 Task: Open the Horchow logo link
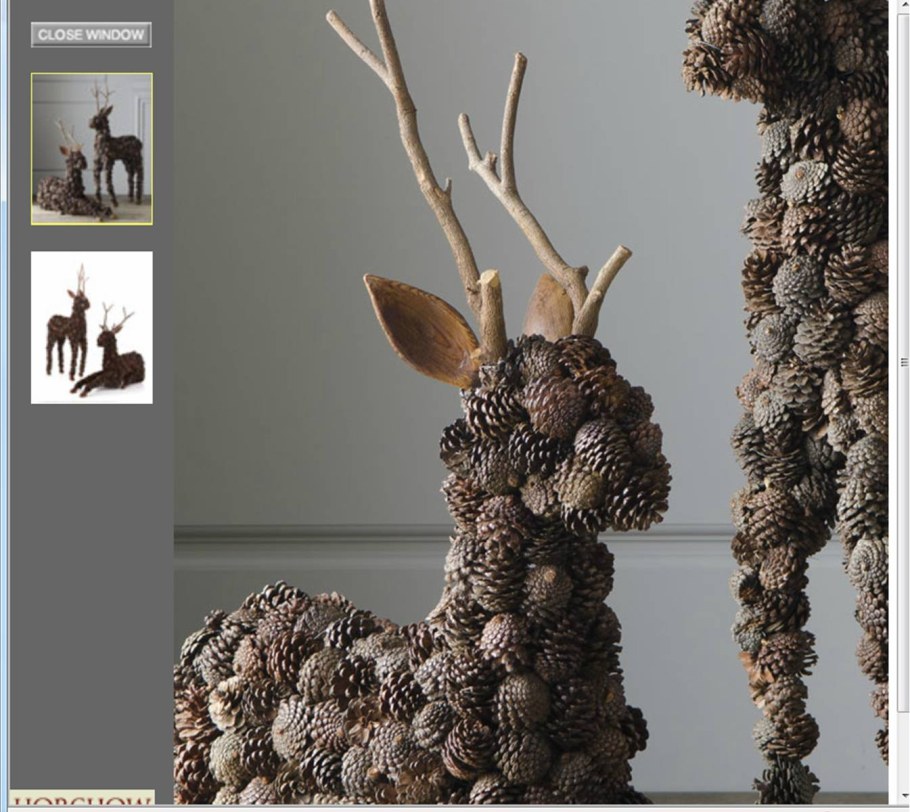(82, 798)
